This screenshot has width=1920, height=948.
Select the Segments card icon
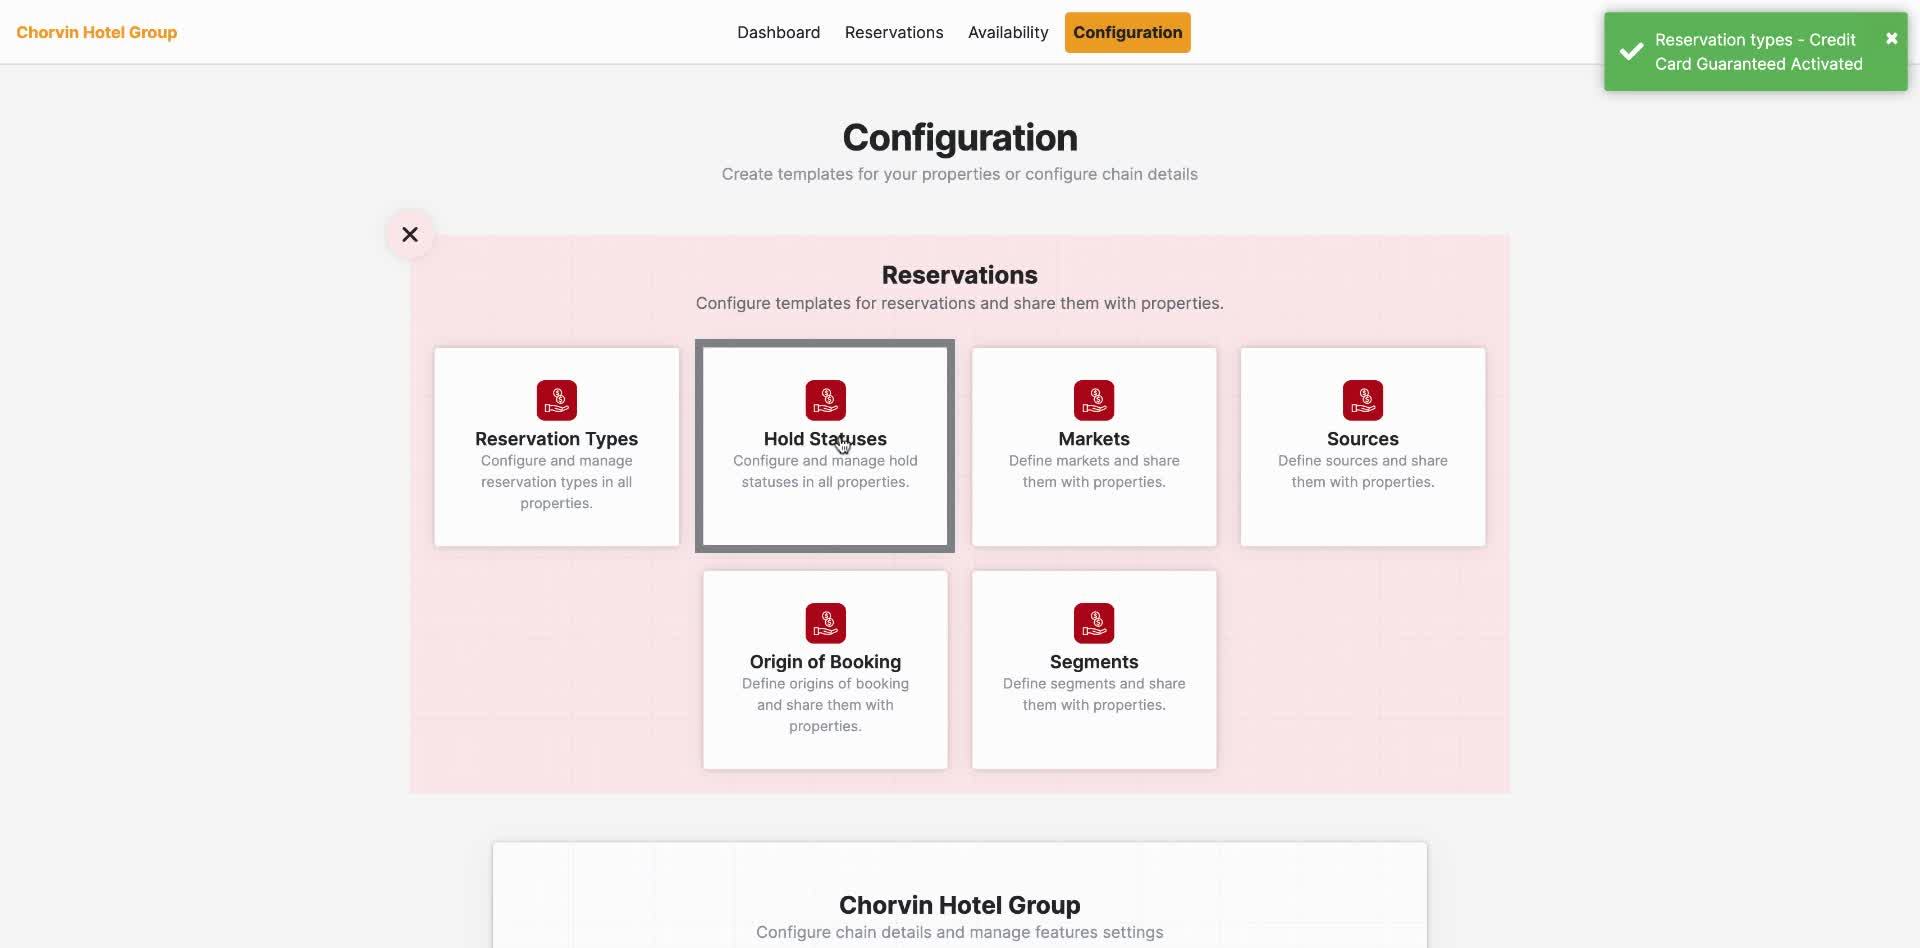(x=1093, y=622)
